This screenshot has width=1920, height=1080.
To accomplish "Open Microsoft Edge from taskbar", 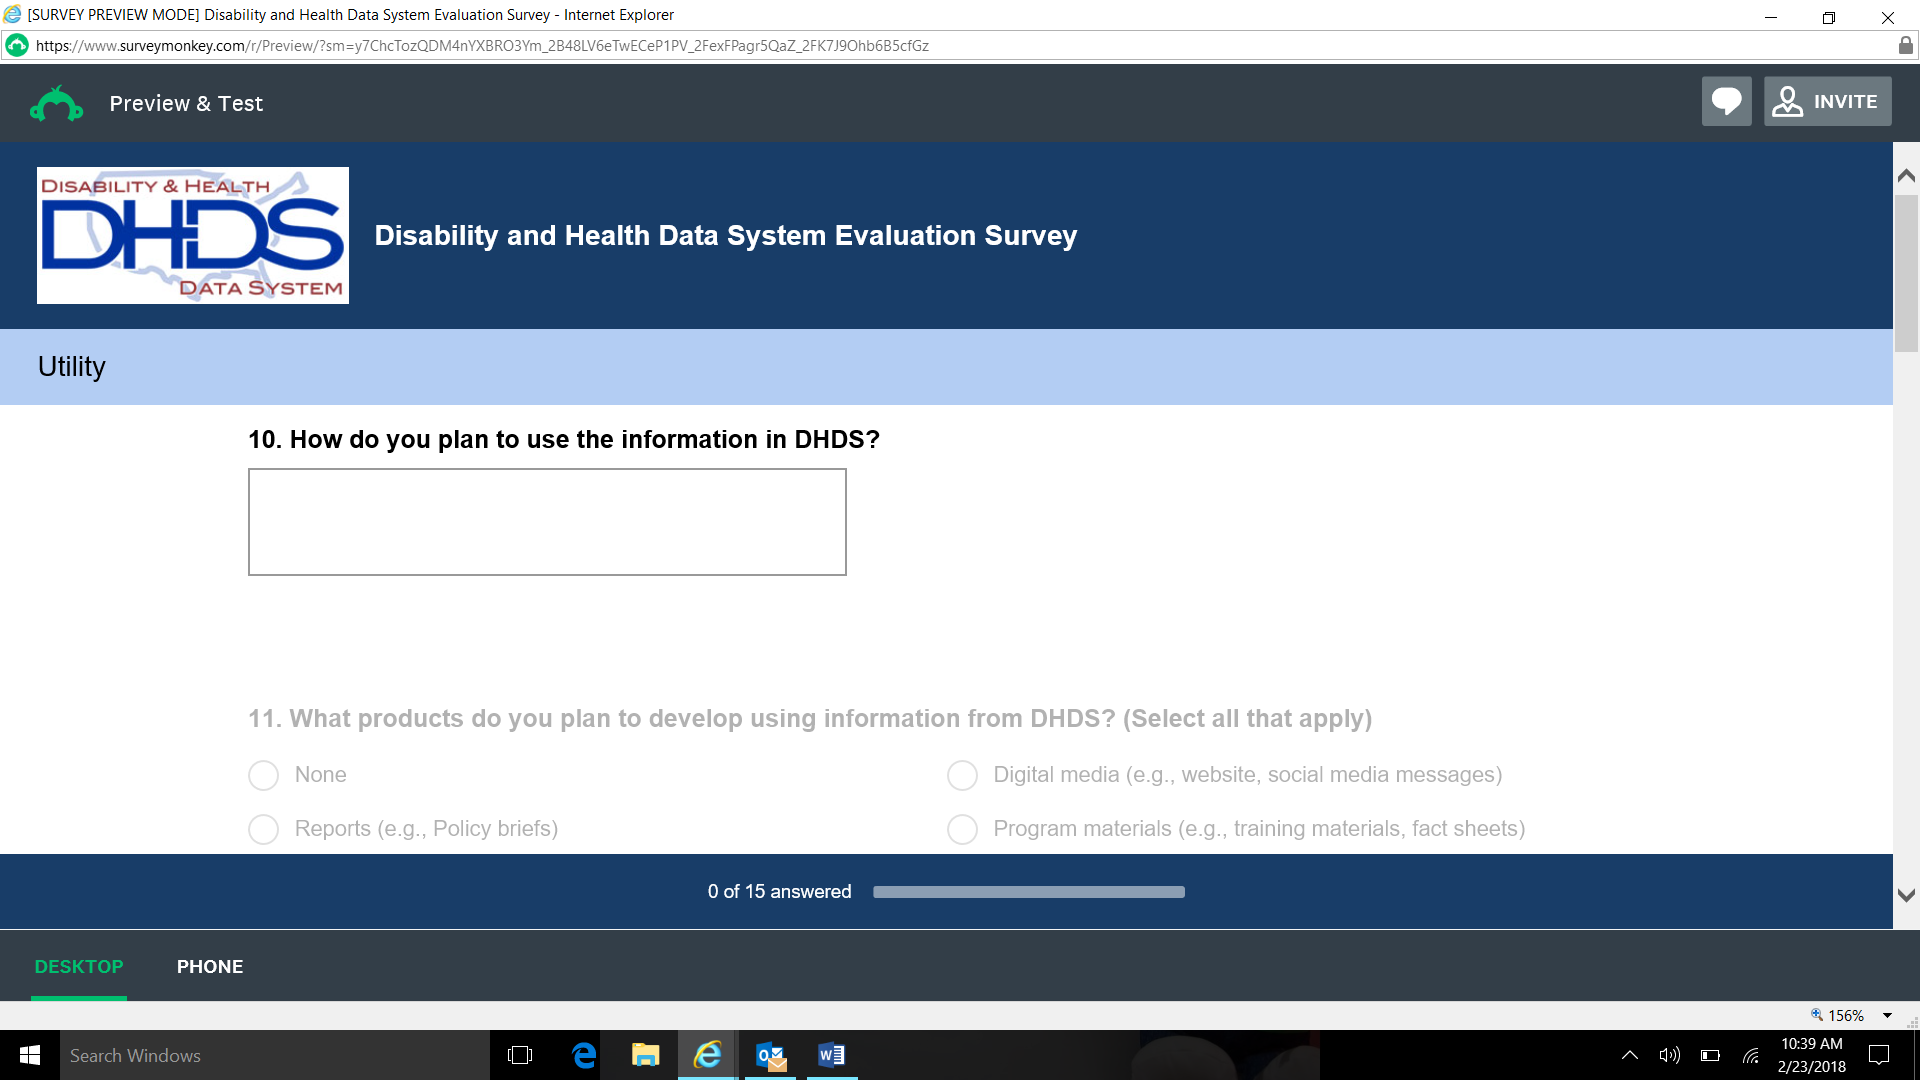I will coord(584,1055).
